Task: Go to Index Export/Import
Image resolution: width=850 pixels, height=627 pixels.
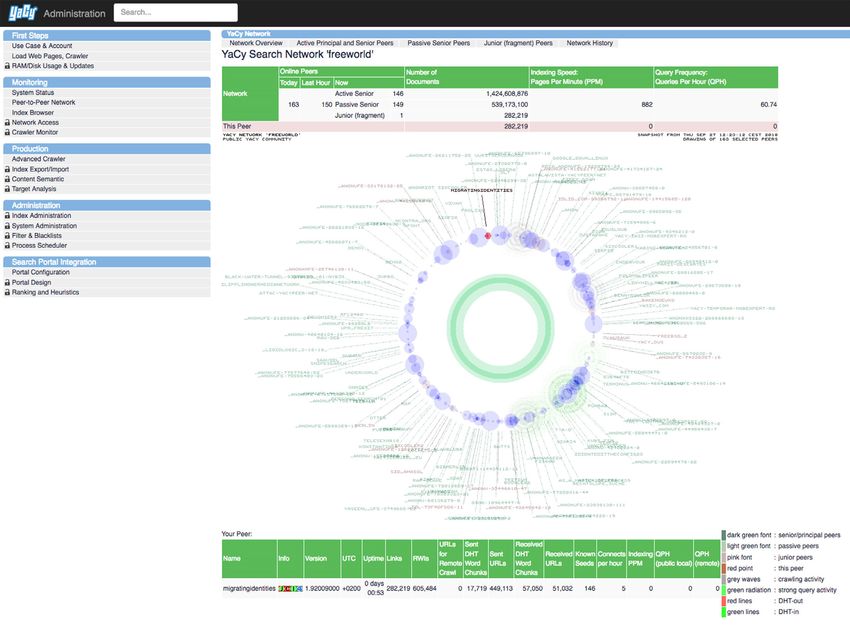Action: coord(40,169)
